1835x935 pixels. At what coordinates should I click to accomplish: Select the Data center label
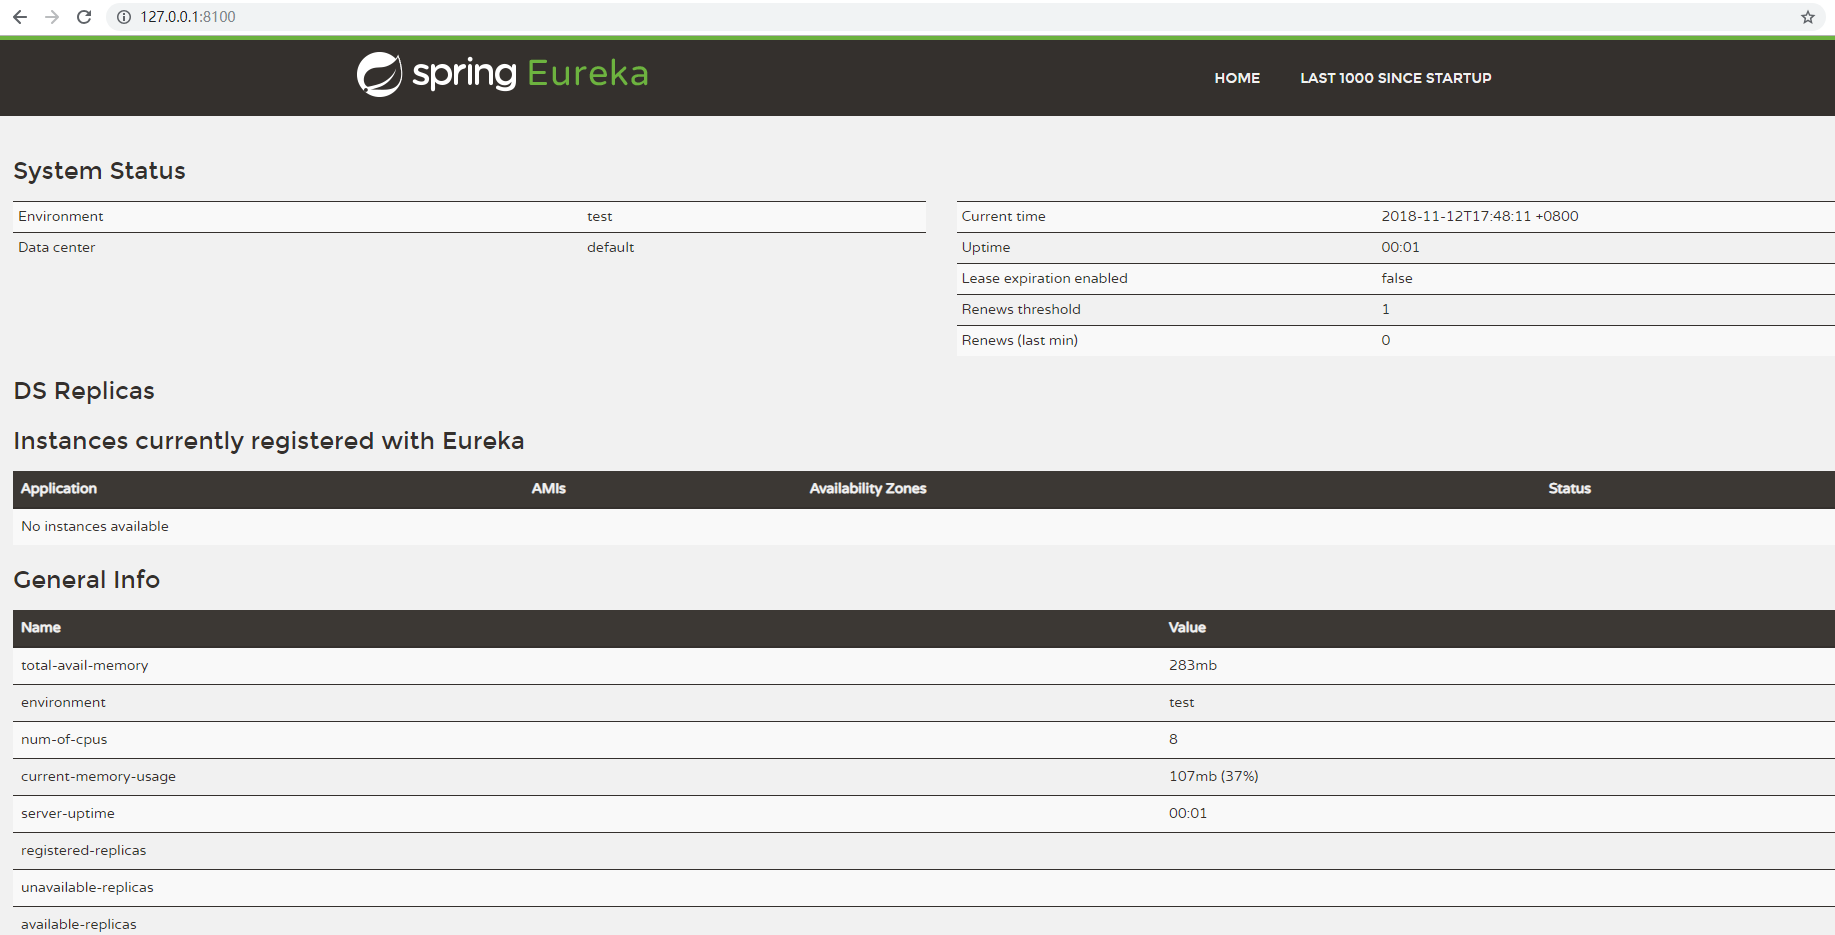coord(57,247)
